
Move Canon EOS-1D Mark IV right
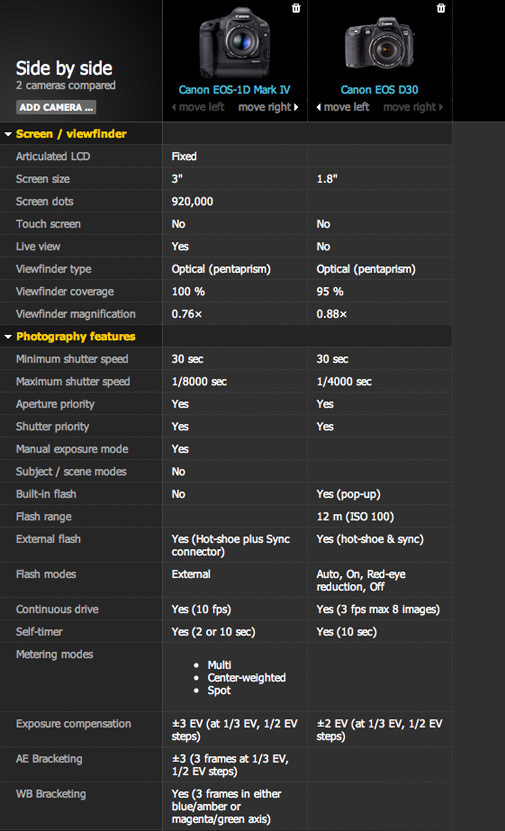click(x=268, y=107)
